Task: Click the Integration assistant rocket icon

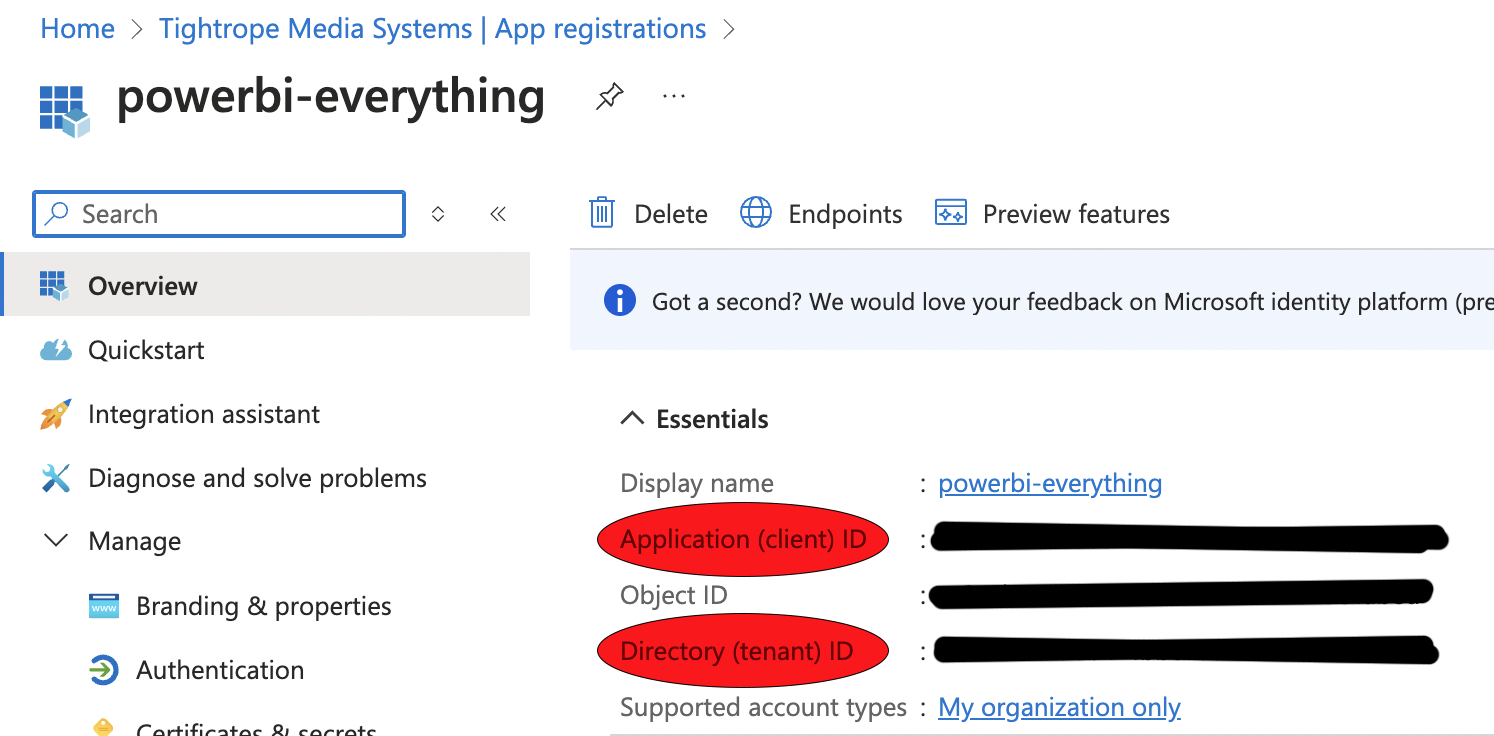Action: pyautogui.click(x=55, y=414)
